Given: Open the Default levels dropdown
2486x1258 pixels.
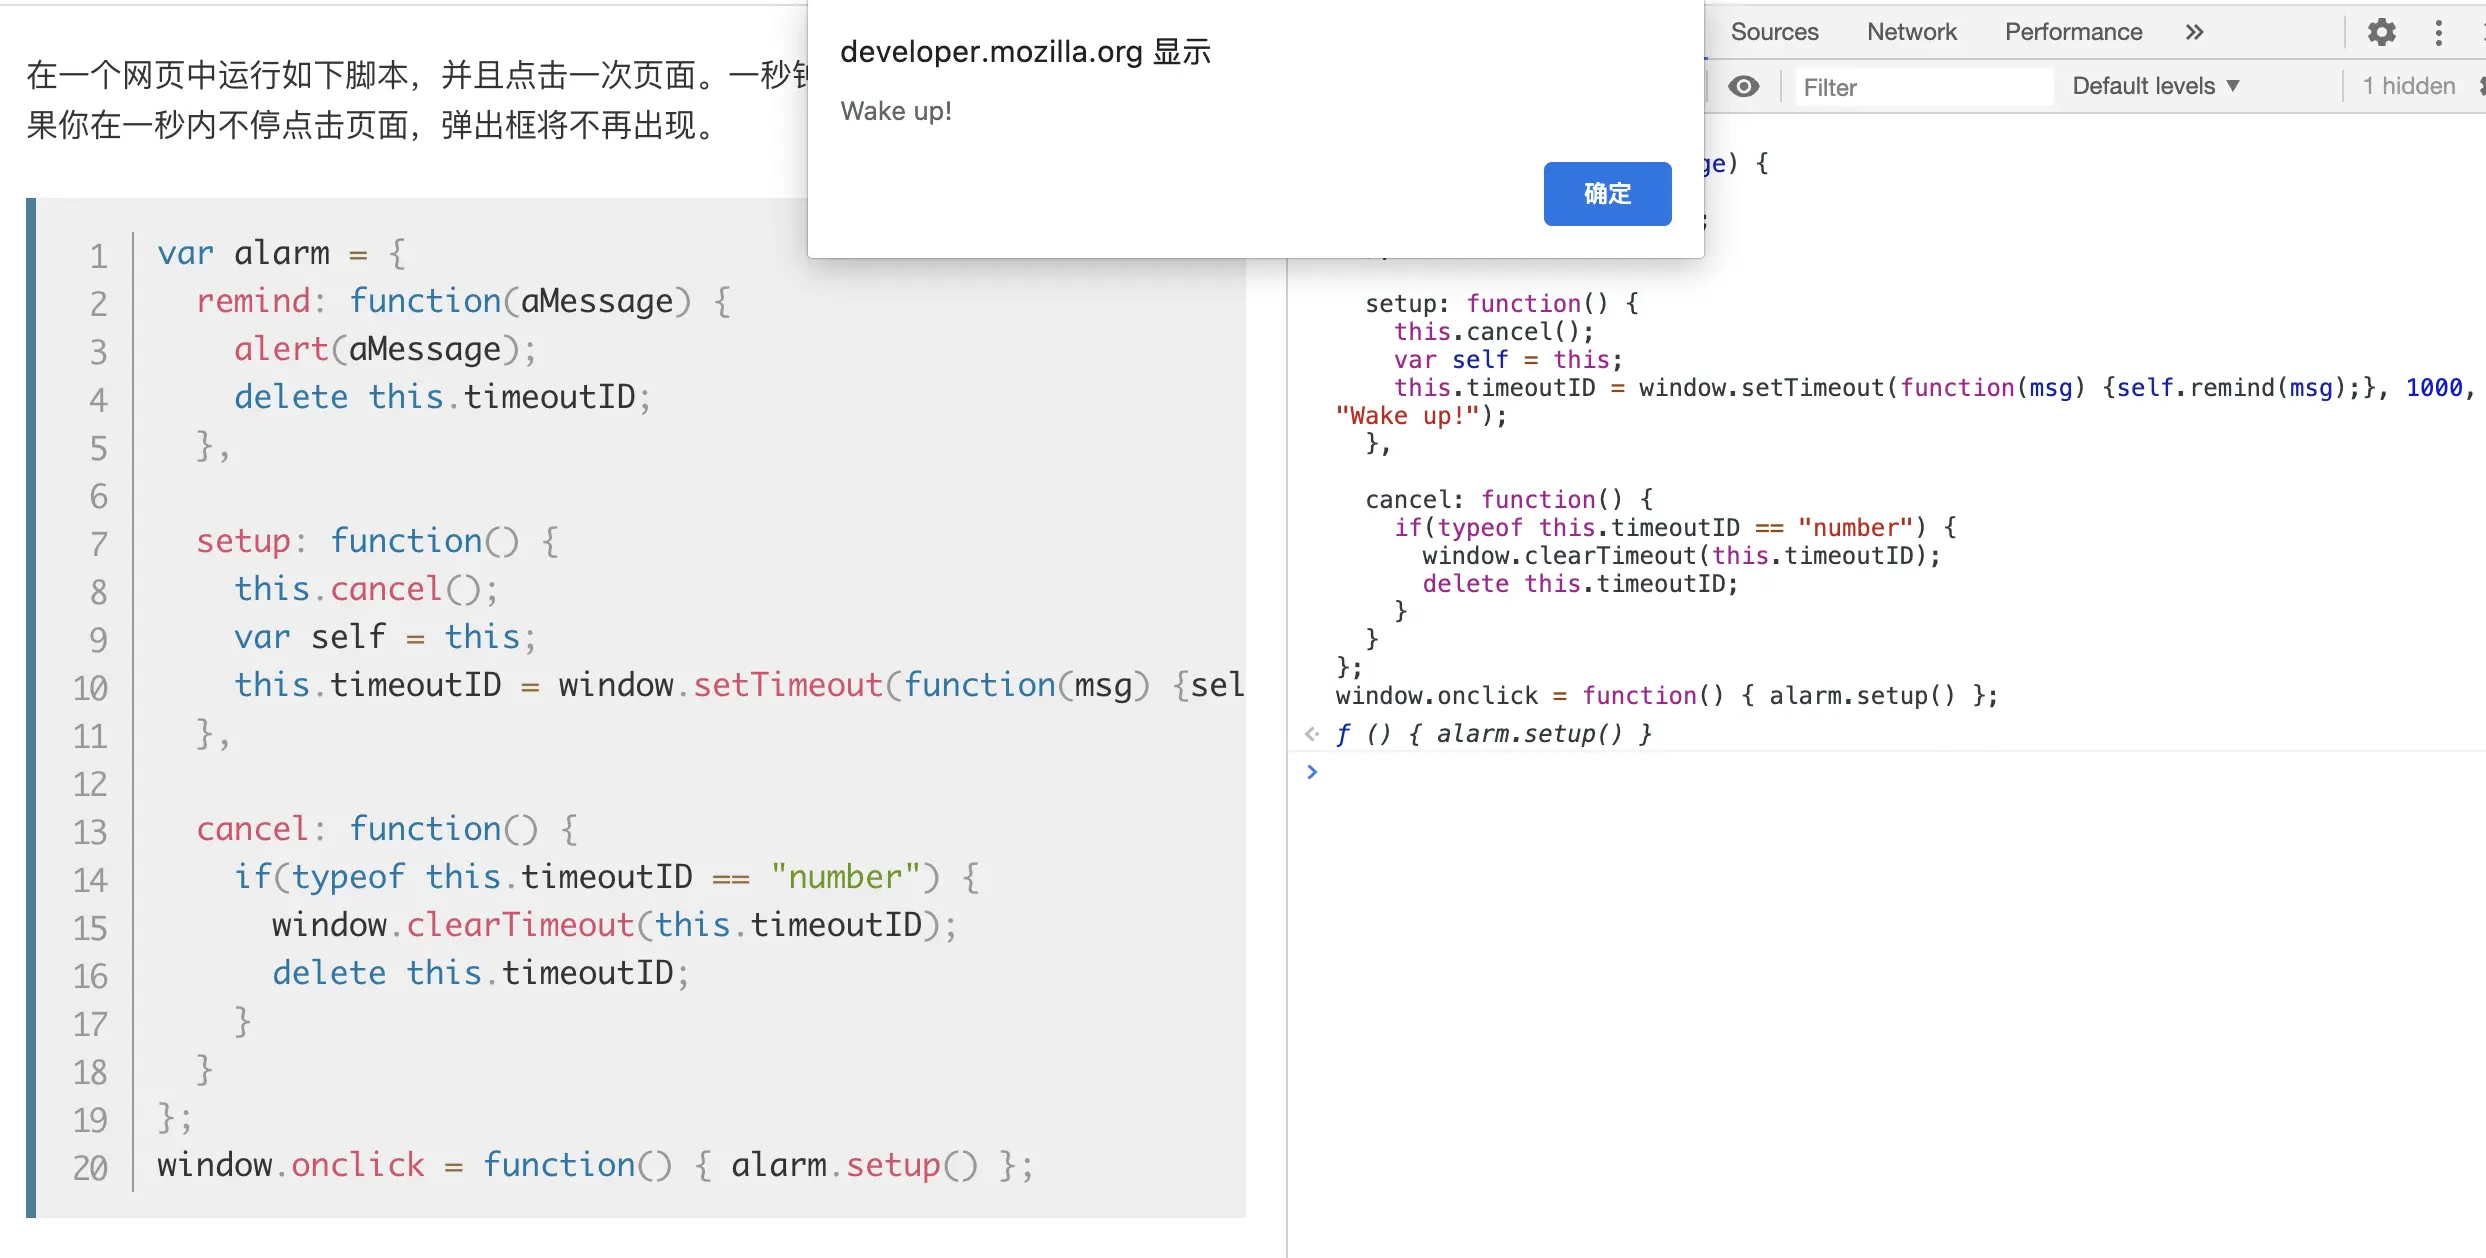Looking at the screenshot, I should click(2155, 87).
